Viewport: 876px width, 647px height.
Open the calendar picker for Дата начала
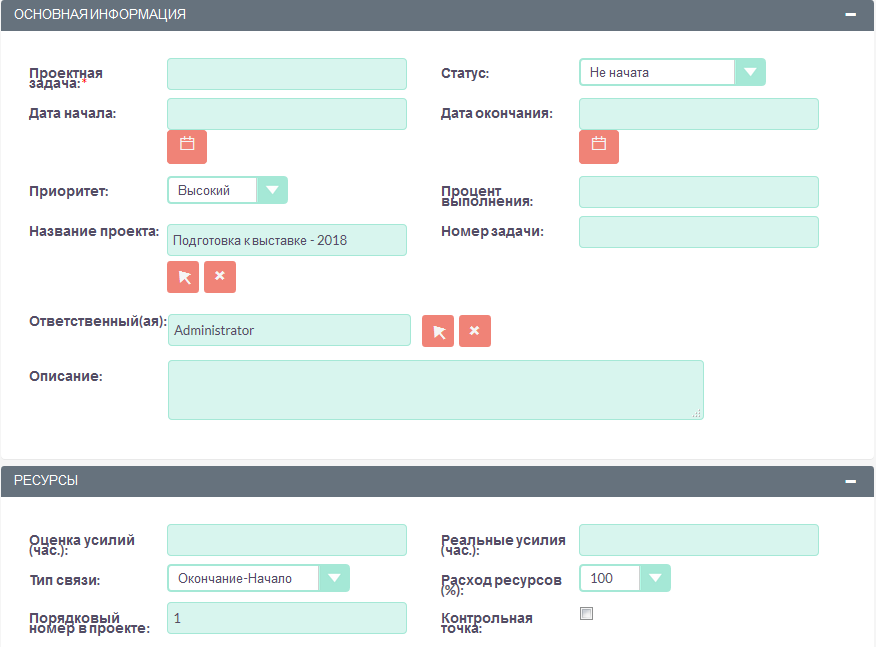click(x=186, y=146)
